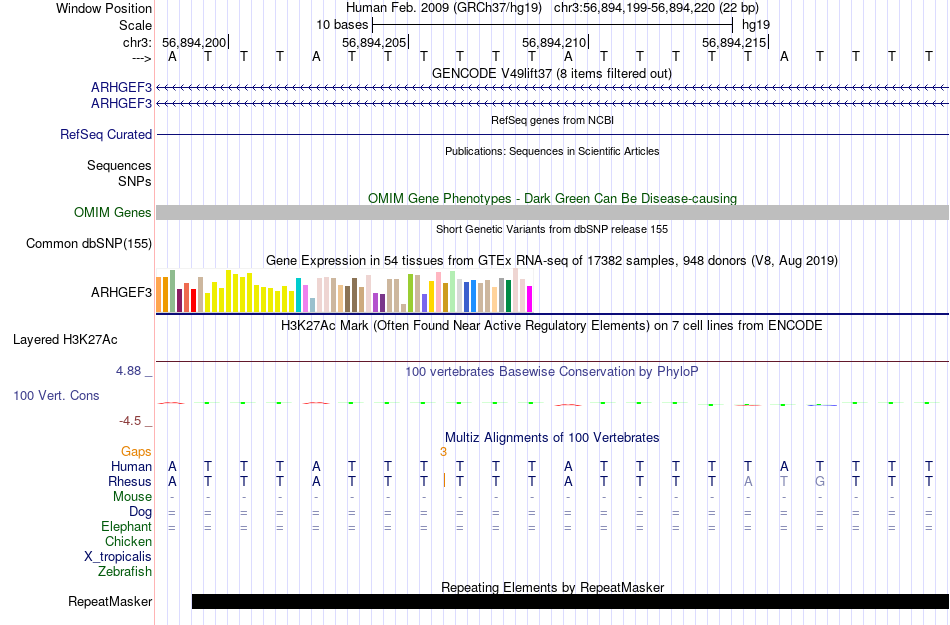Click the Zebrafish alignment row label
The width and height of the screenshot is (950, 625).
(x=125, y=571)
